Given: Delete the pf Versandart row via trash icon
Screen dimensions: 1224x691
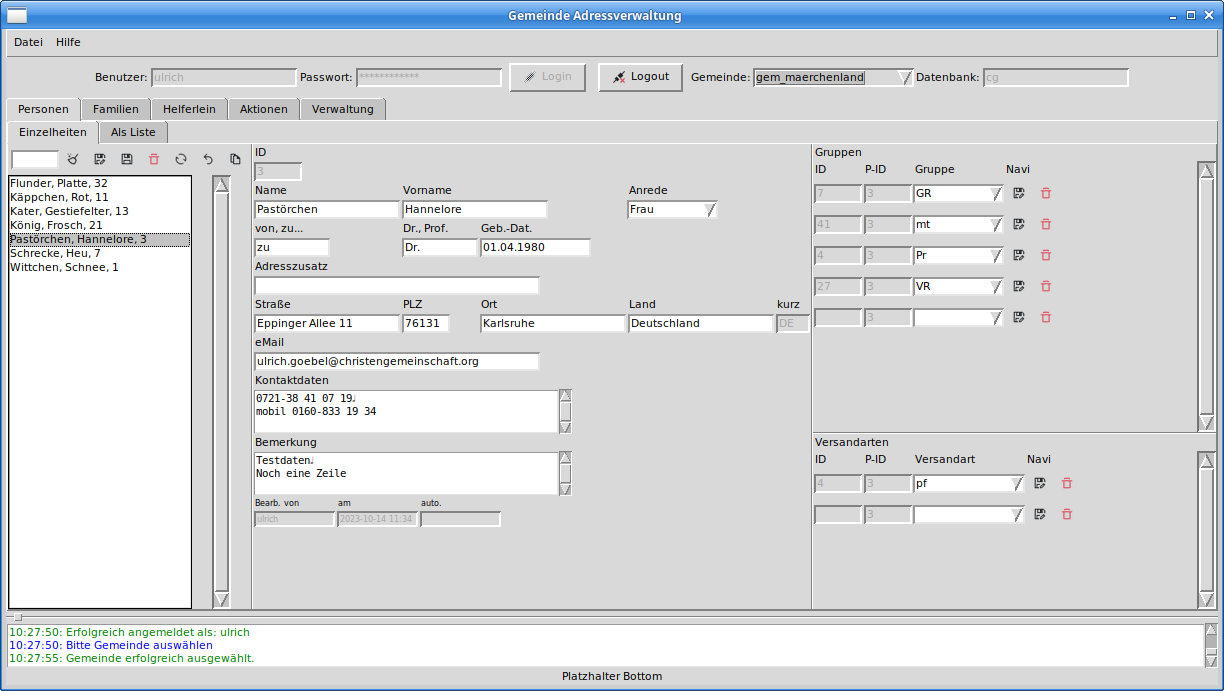Looking at the screenshot, I should click(1066, 483).
